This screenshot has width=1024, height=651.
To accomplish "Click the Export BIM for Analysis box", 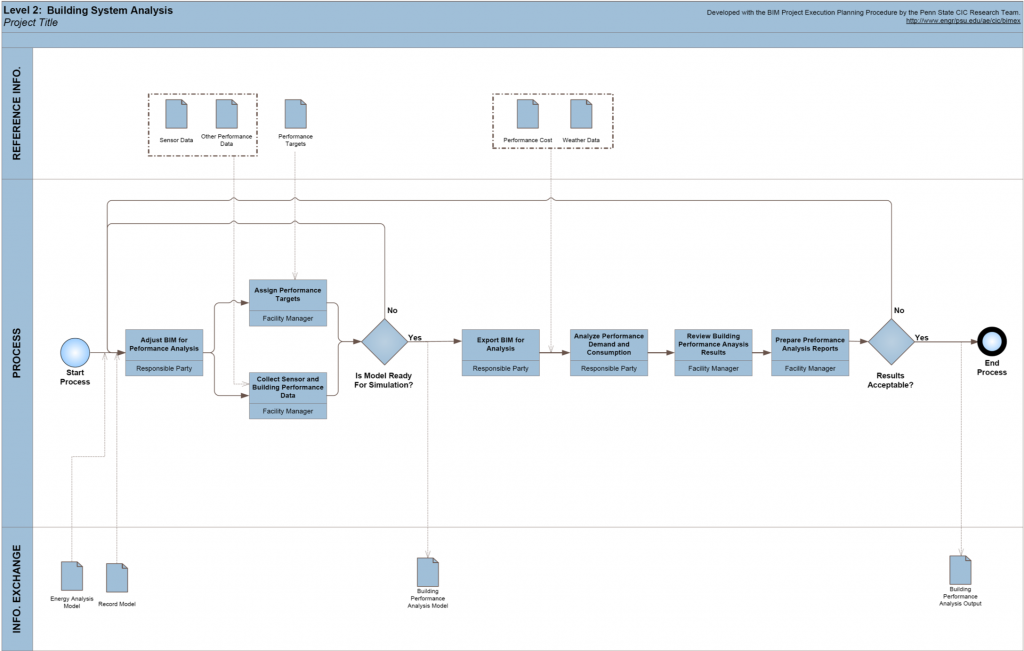I will pyautogui.click(x=500, y=345).
